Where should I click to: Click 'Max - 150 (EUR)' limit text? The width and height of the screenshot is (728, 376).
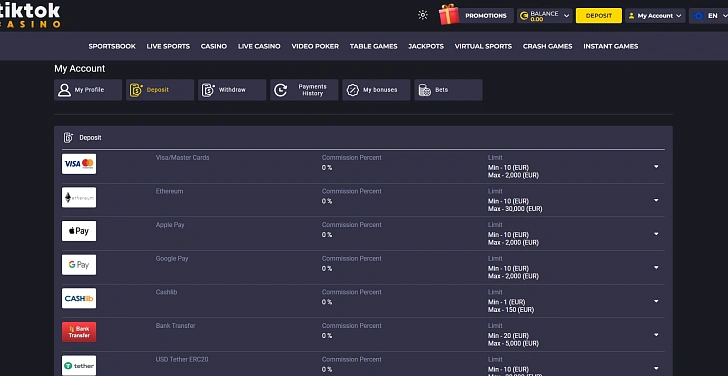click(x=511, y=310)
